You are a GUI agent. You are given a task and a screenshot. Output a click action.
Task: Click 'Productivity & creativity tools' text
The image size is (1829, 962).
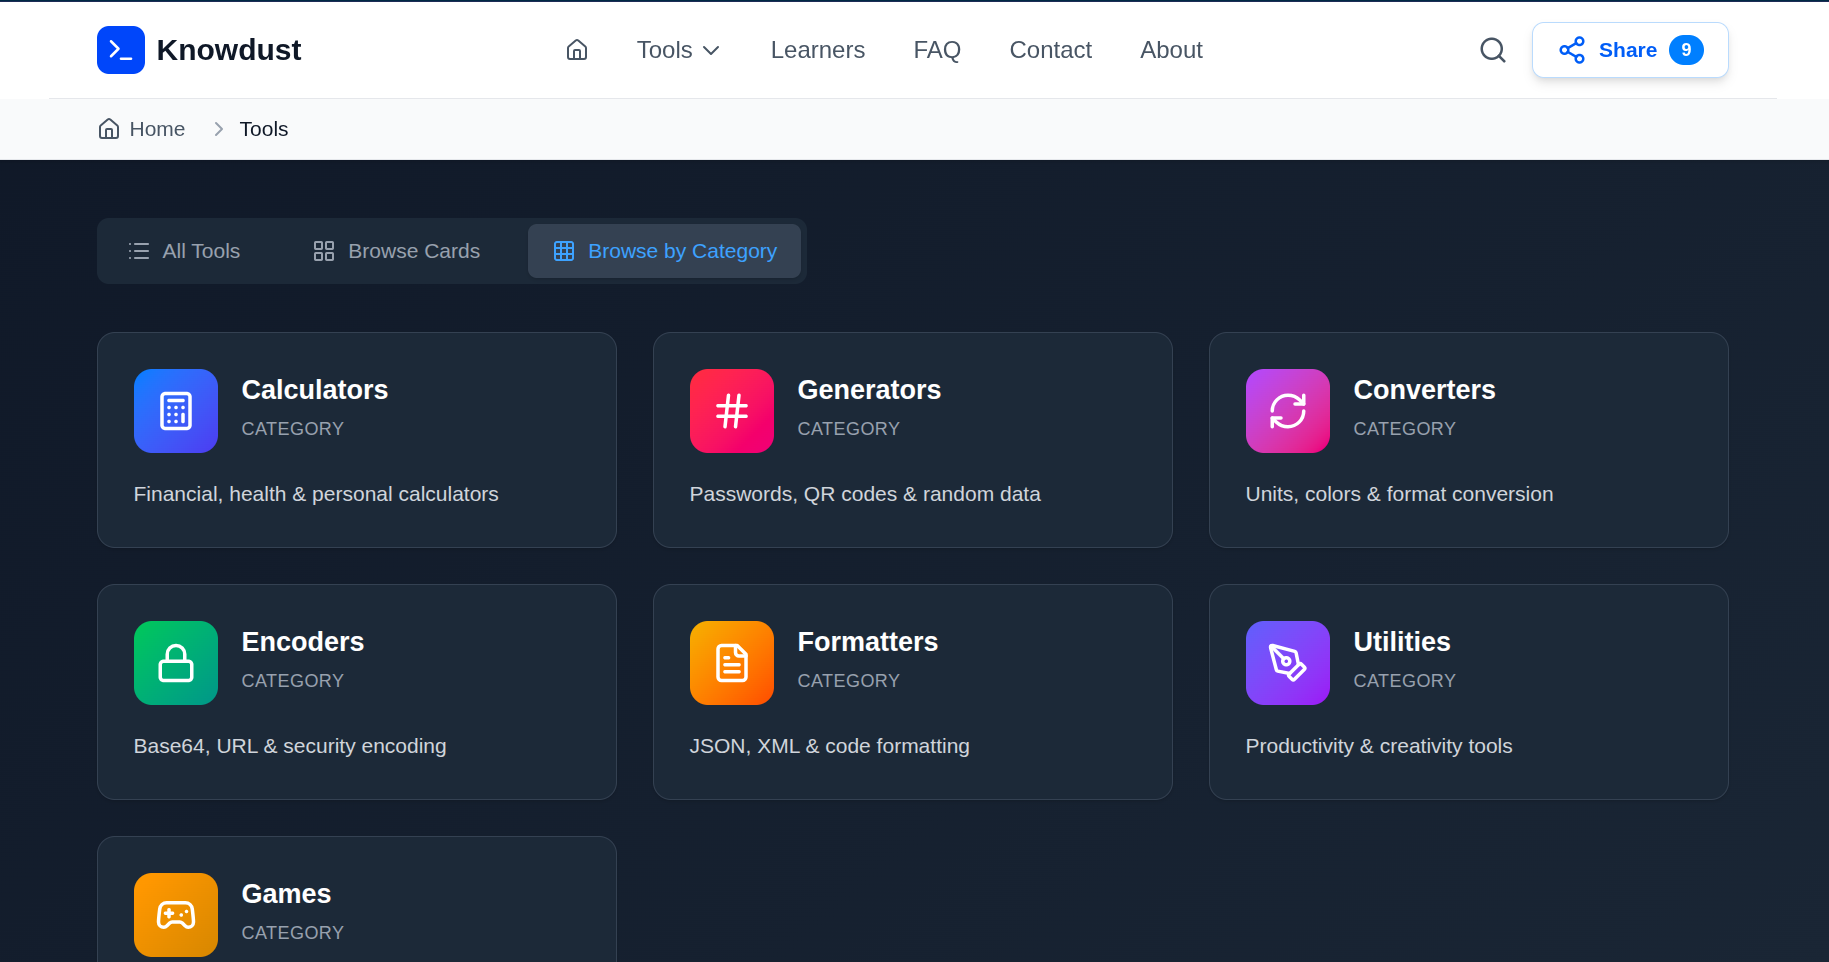tap(1379, 746)
